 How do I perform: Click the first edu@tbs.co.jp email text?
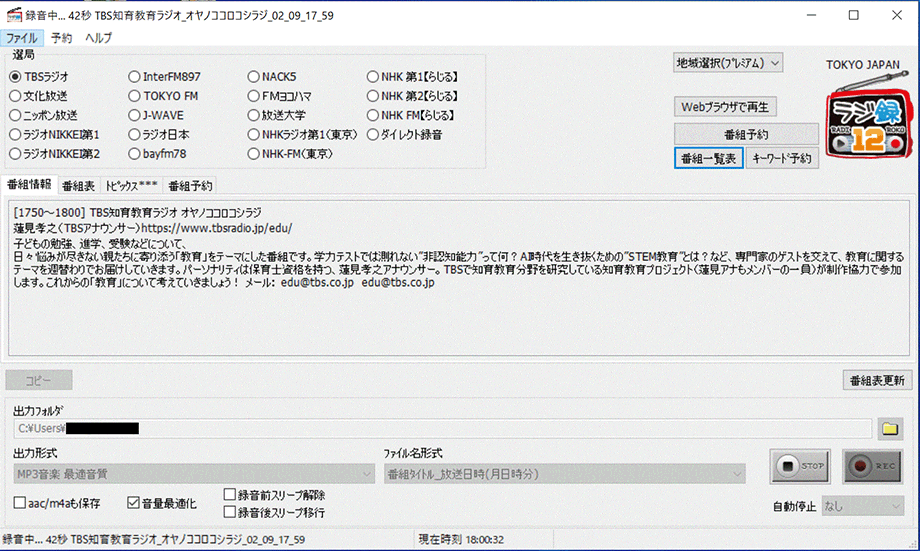coord(317,282)
